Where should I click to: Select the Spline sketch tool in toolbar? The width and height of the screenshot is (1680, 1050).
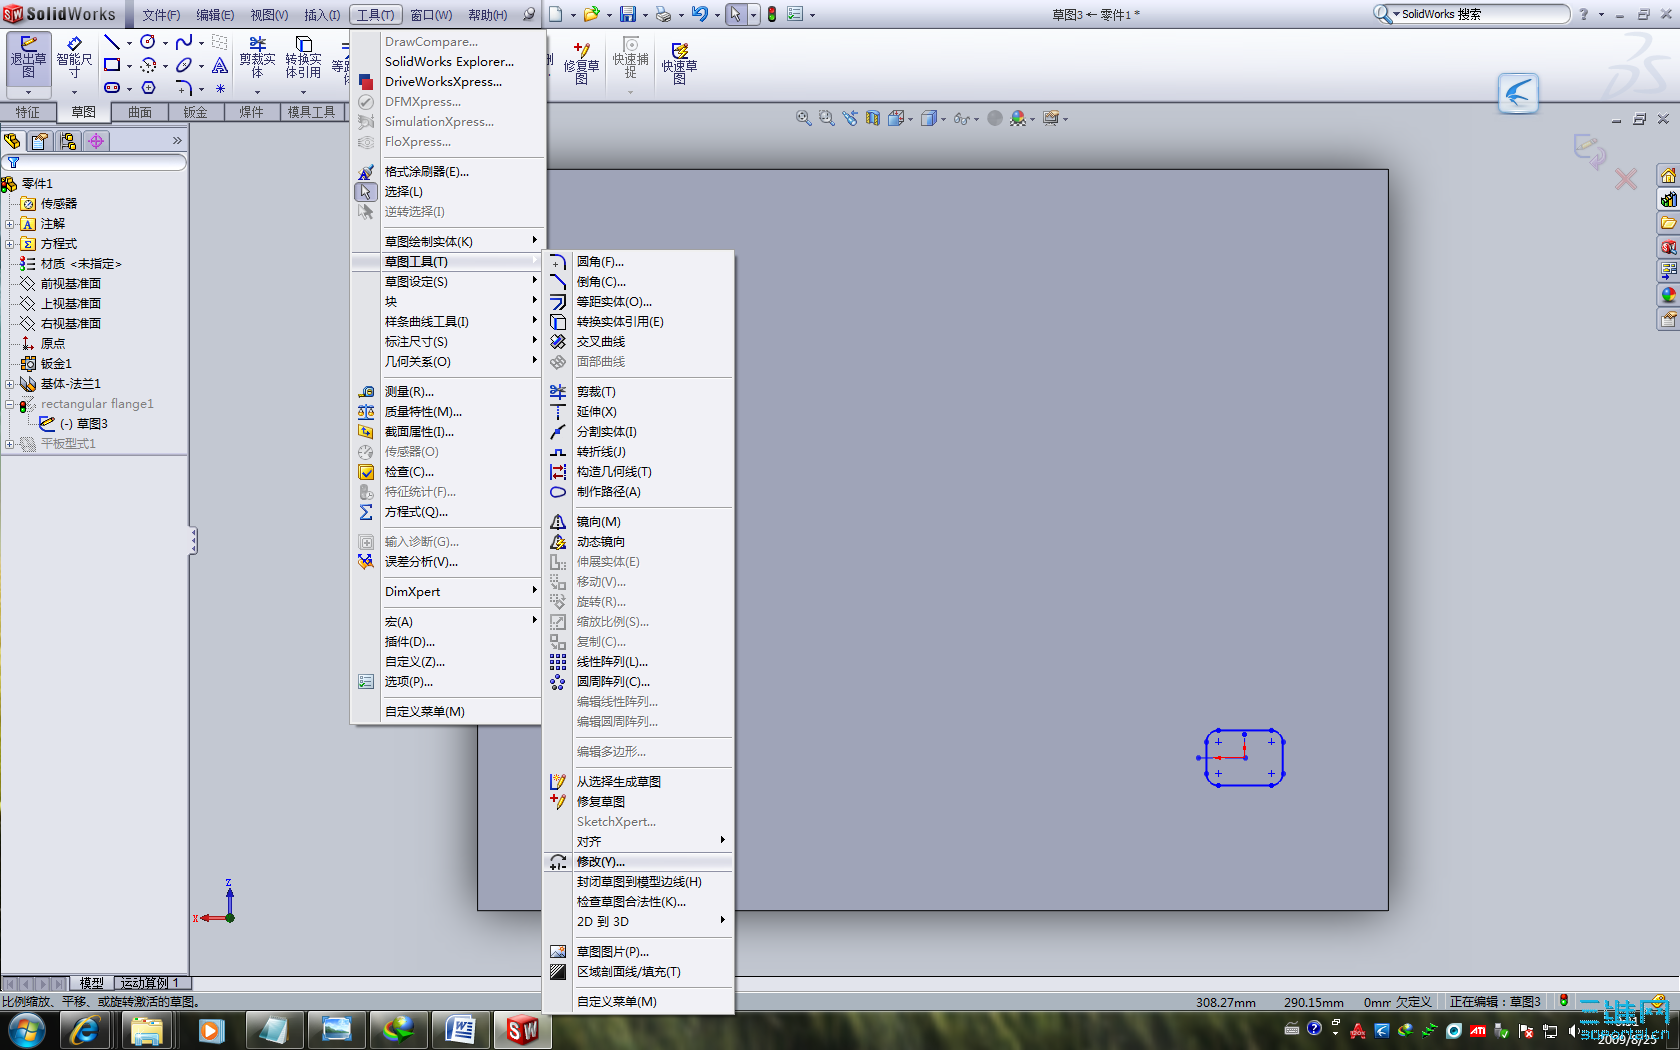[x=184, y=42]
